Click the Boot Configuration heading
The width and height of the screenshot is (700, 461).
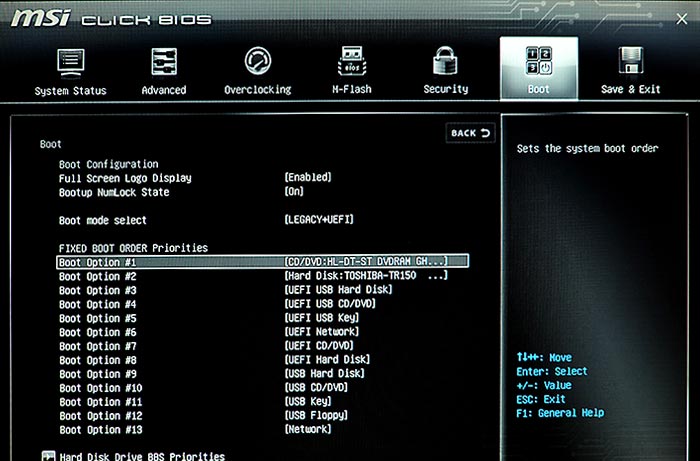(108, 164)
